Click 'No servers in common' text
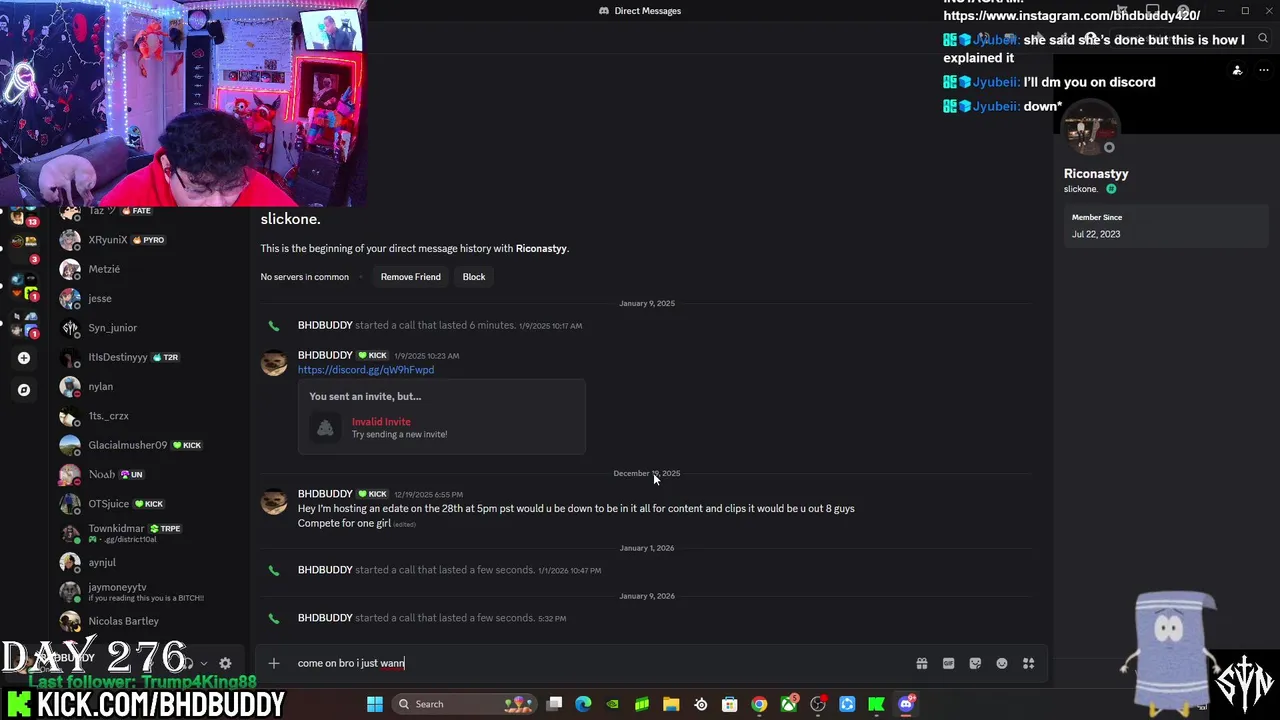 click(x=305, y=277)
